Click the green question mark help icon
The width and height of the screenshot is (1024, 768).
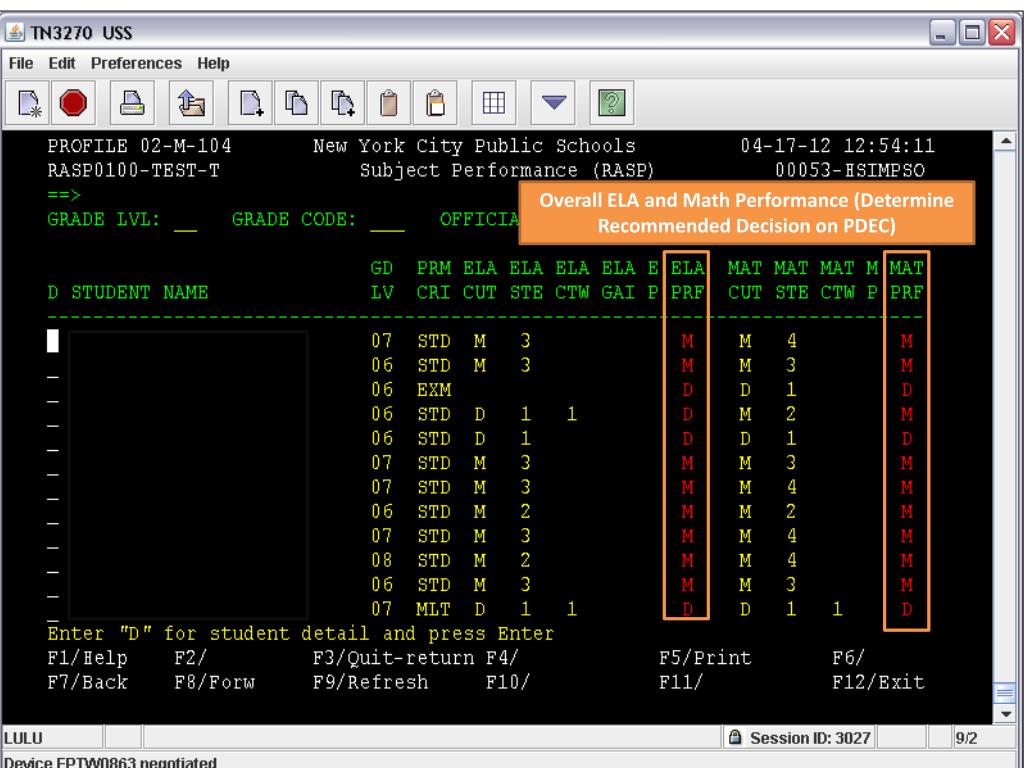point(612,103)
